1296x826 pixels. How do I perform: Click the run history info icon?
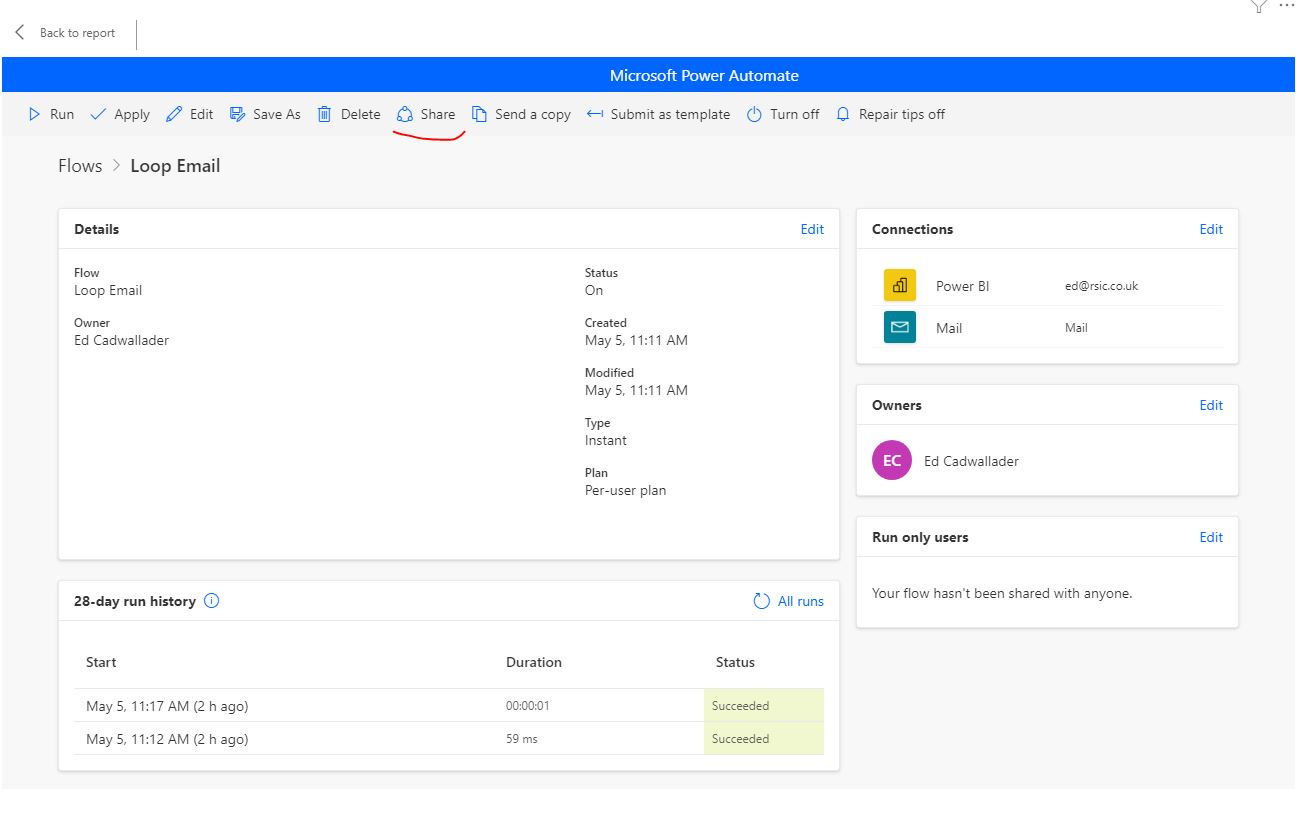[212, 601]
